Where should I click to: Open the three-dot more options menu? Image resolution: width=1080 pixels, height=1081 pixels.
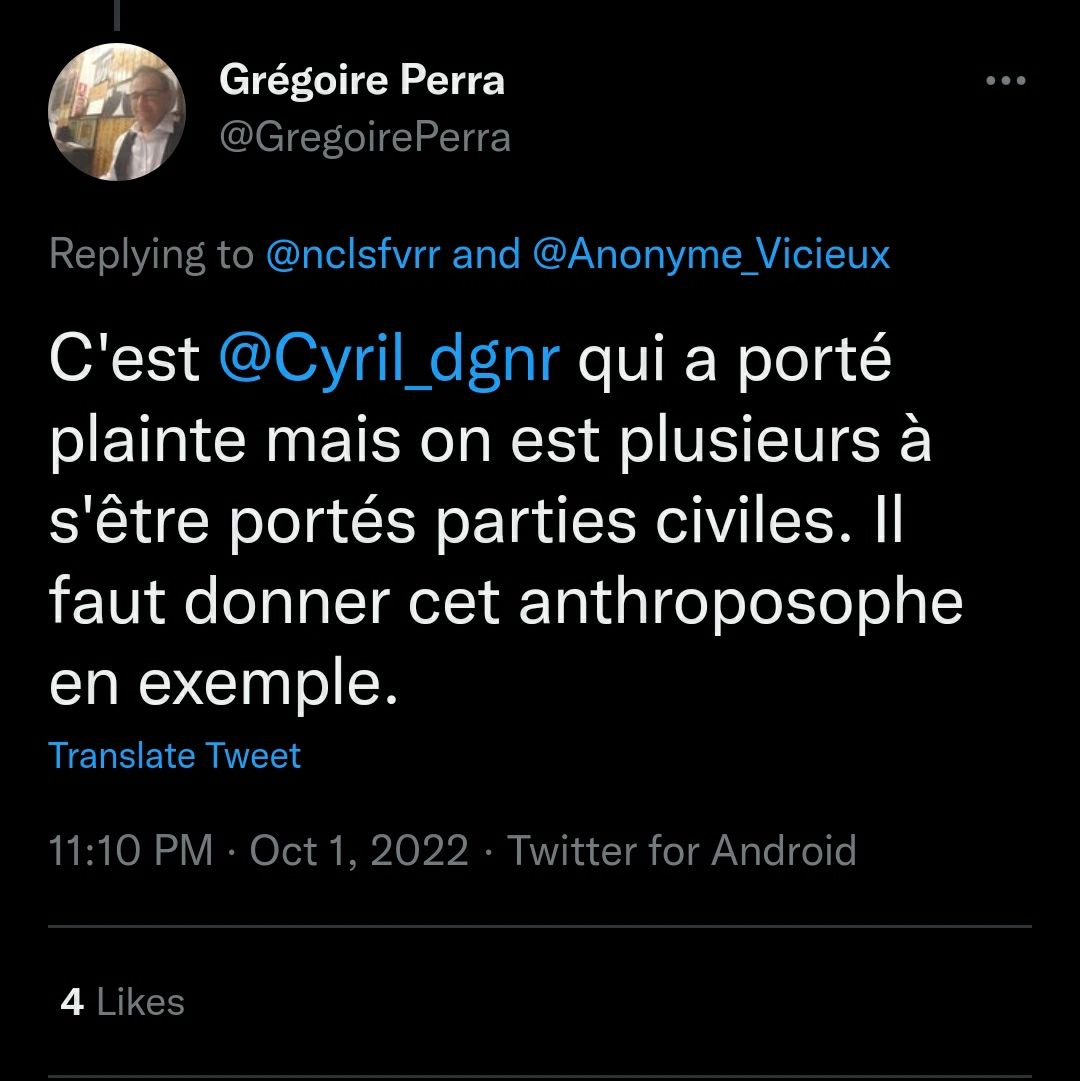(x=1006, y=82)
